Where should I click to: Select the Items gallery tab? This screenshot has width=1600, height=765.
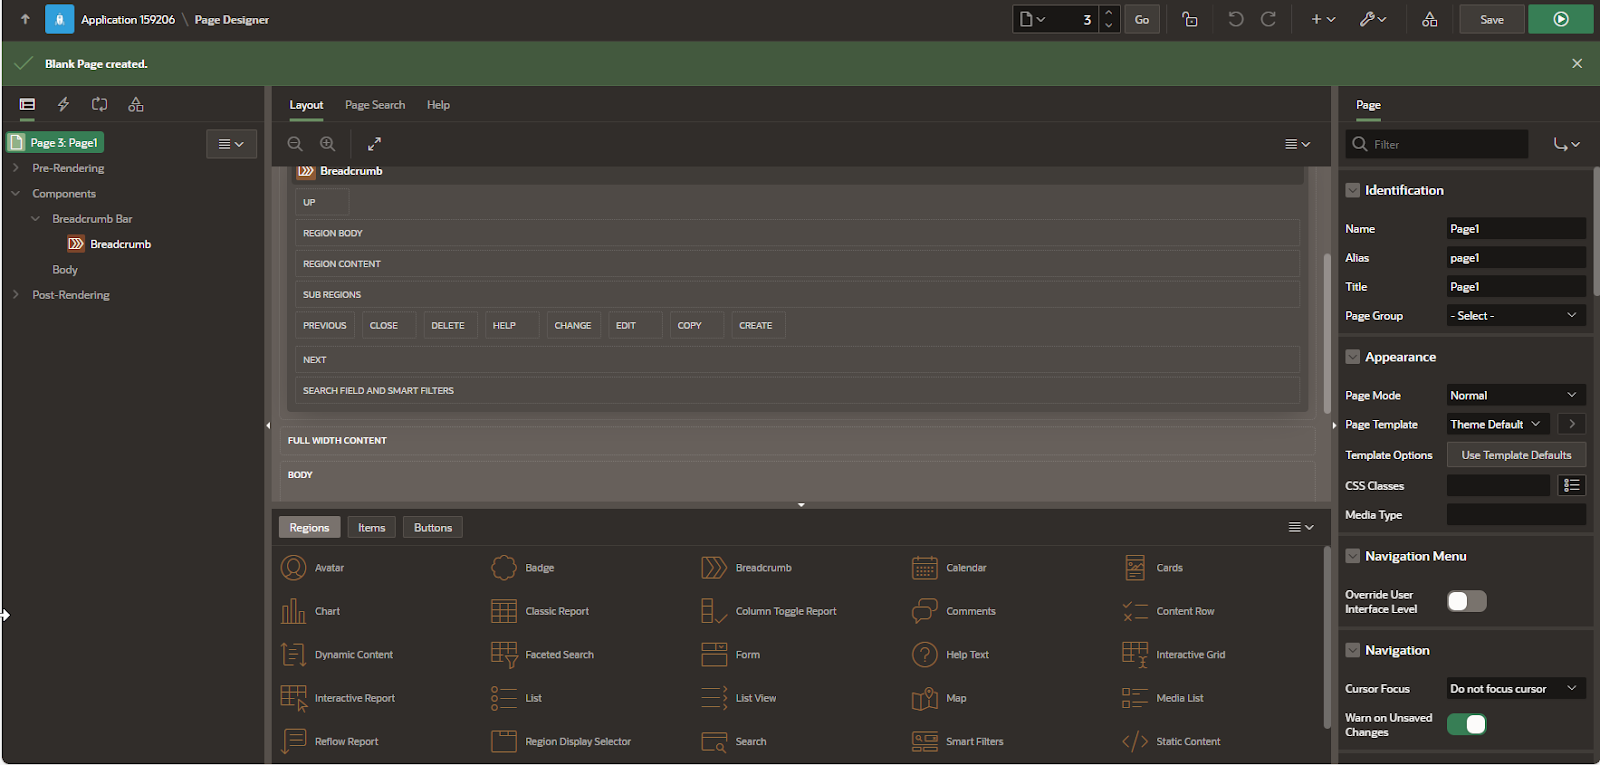click(x=371, y=527)
